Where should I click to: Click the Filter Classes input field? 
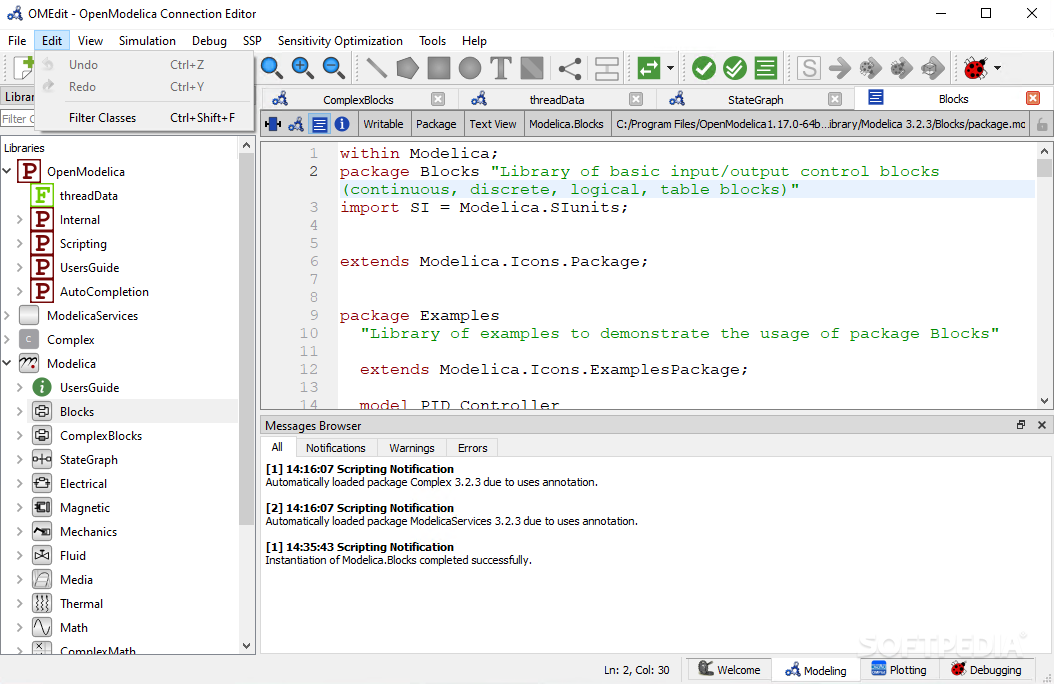(x=18, y=119)
